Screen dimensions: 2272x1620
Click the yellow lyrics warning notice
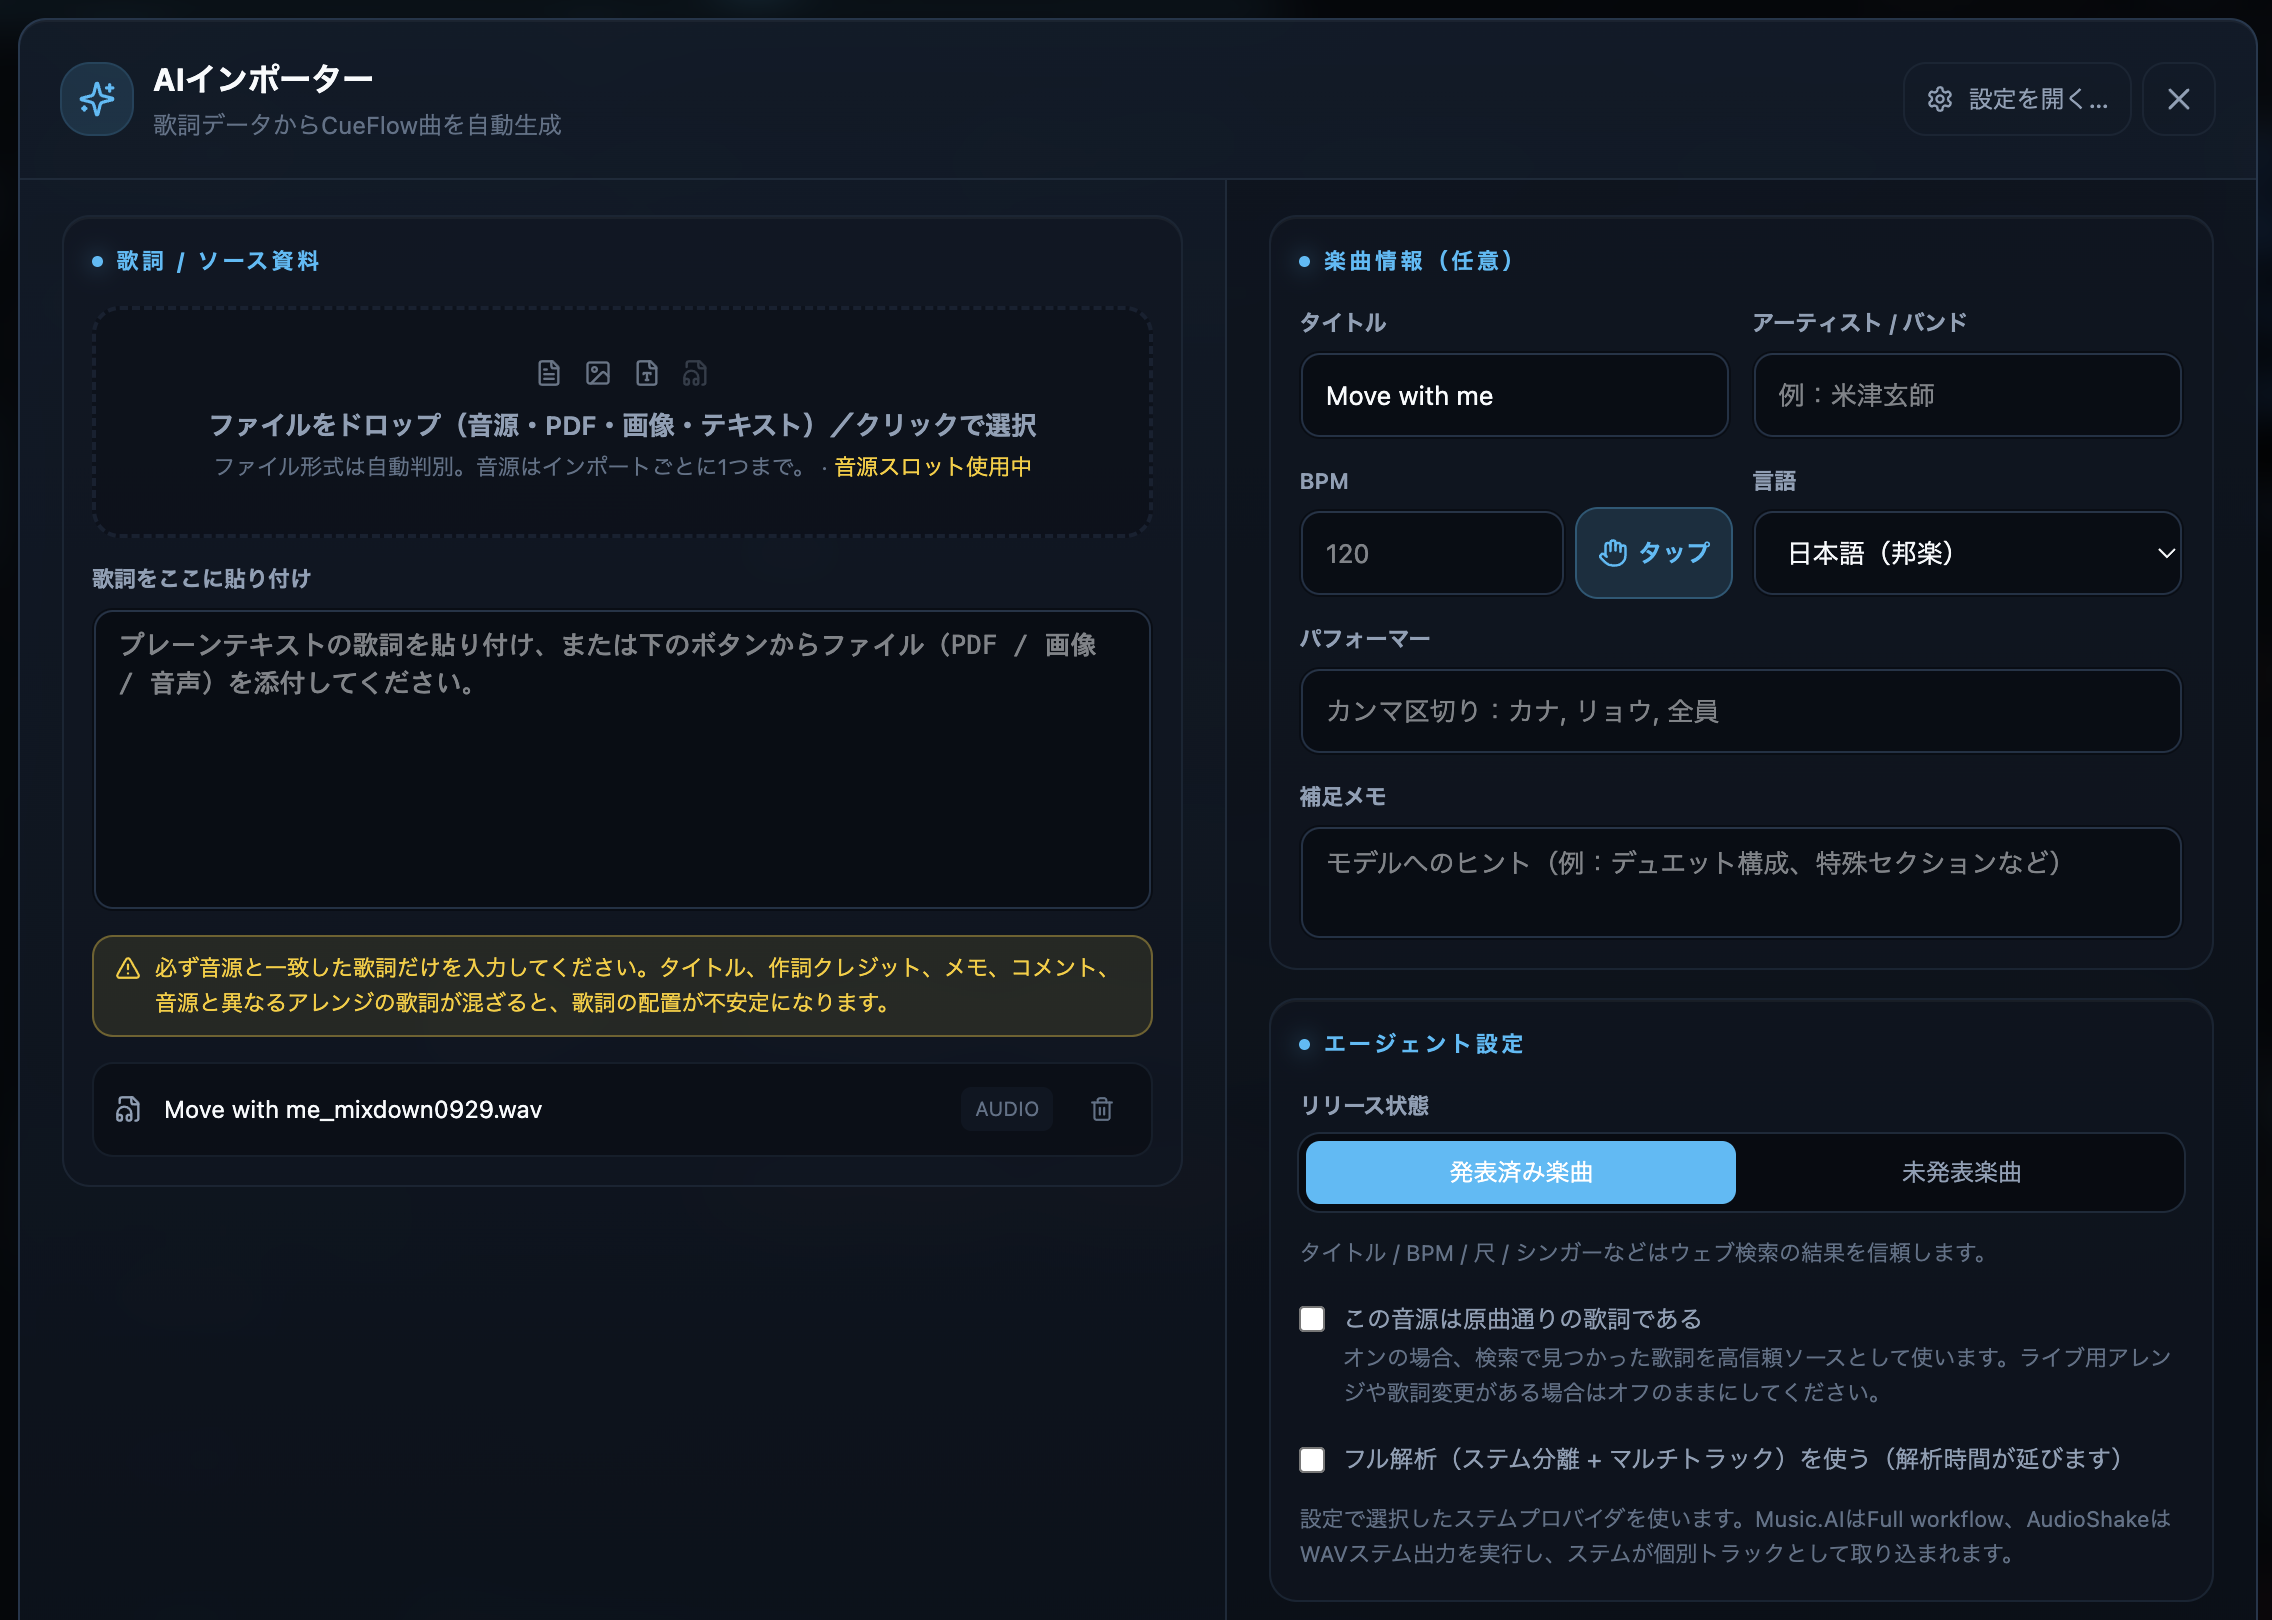tap(622, 986)
